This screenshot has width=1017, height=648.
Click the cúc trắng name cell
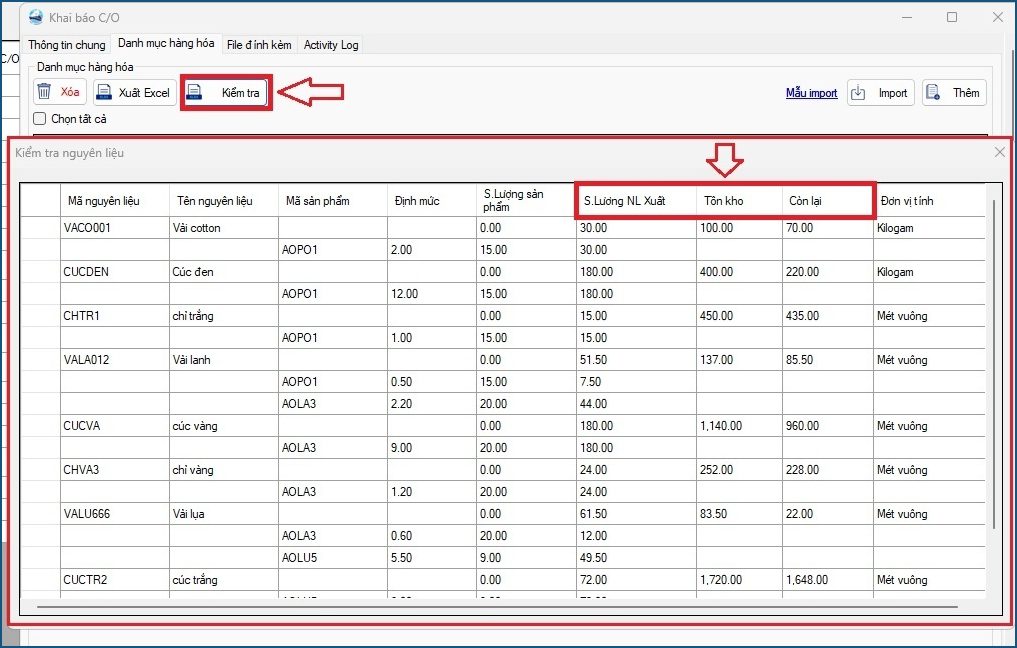[x=223, y=580]
